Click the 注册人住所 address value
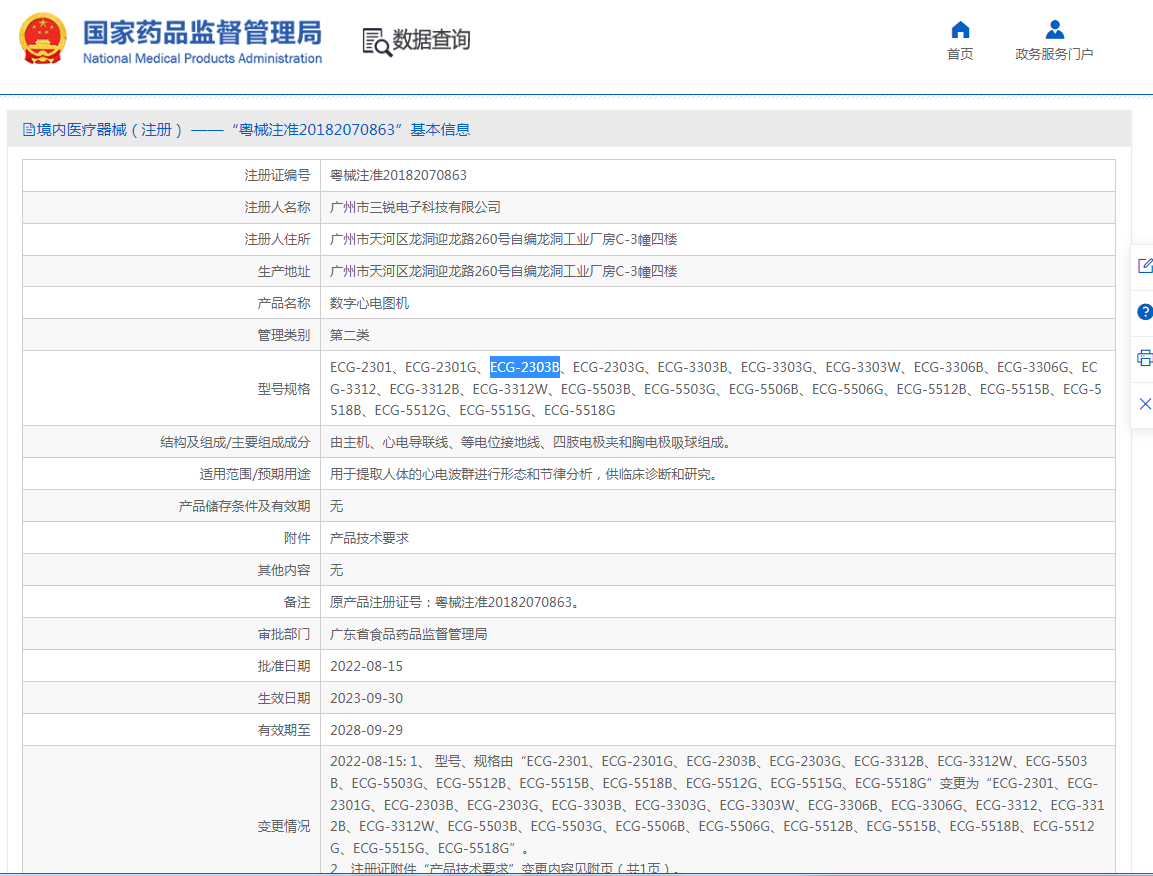This screenshot has height=876, width=1153. 503,239
